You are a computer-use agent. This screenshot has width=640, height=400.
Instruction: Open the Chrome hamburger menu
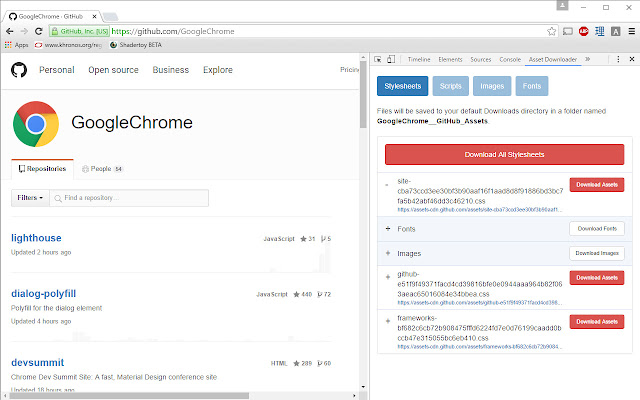pyautogui.click(x=631, y=31)
